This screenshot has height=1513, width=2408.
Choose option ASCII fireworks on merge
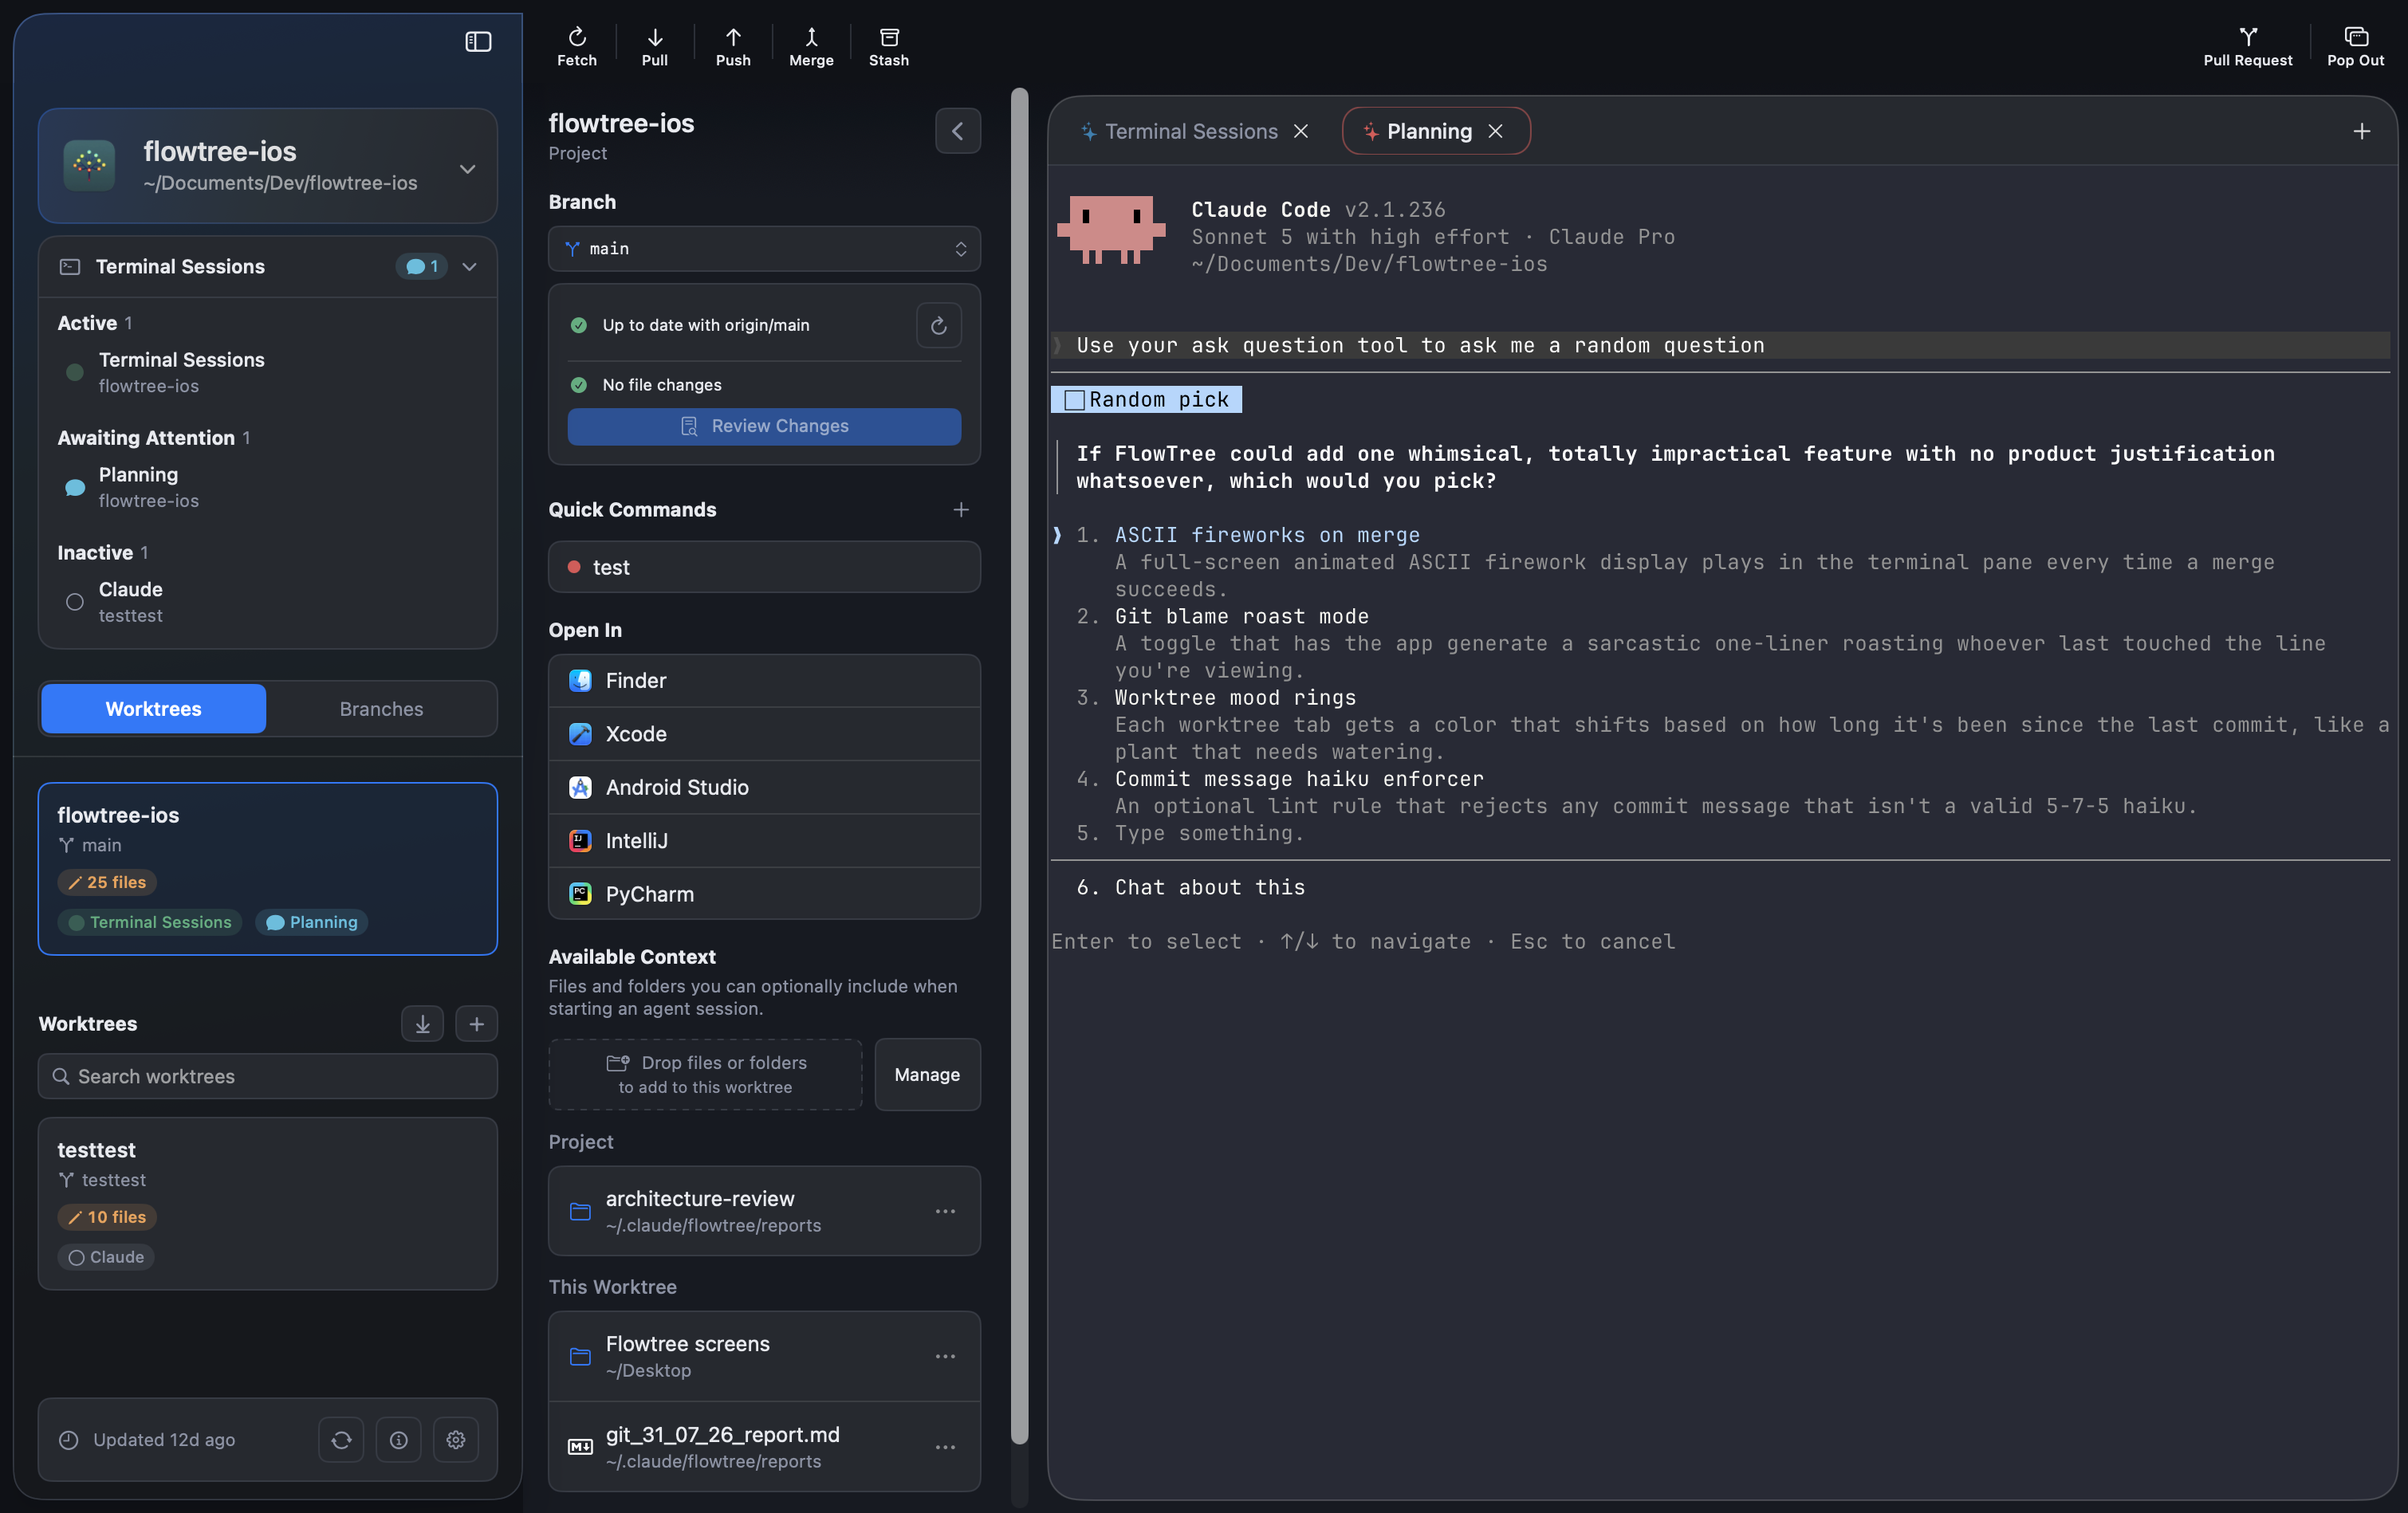coord(1266,536)
